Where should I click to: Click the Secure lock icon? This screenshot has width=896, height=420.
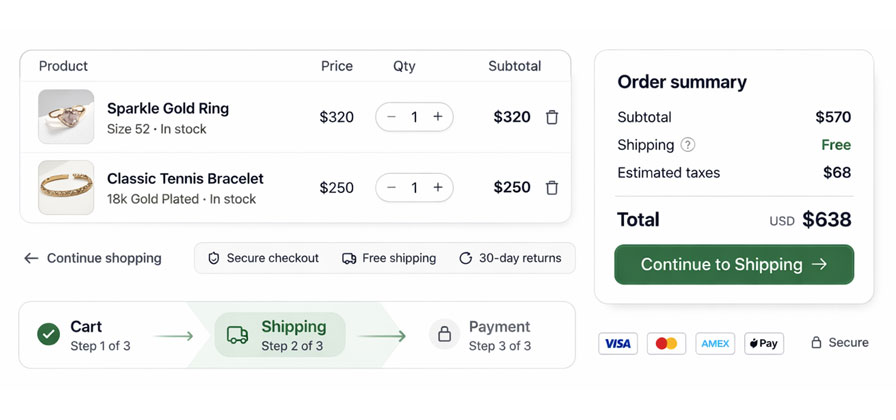point(816,343)
